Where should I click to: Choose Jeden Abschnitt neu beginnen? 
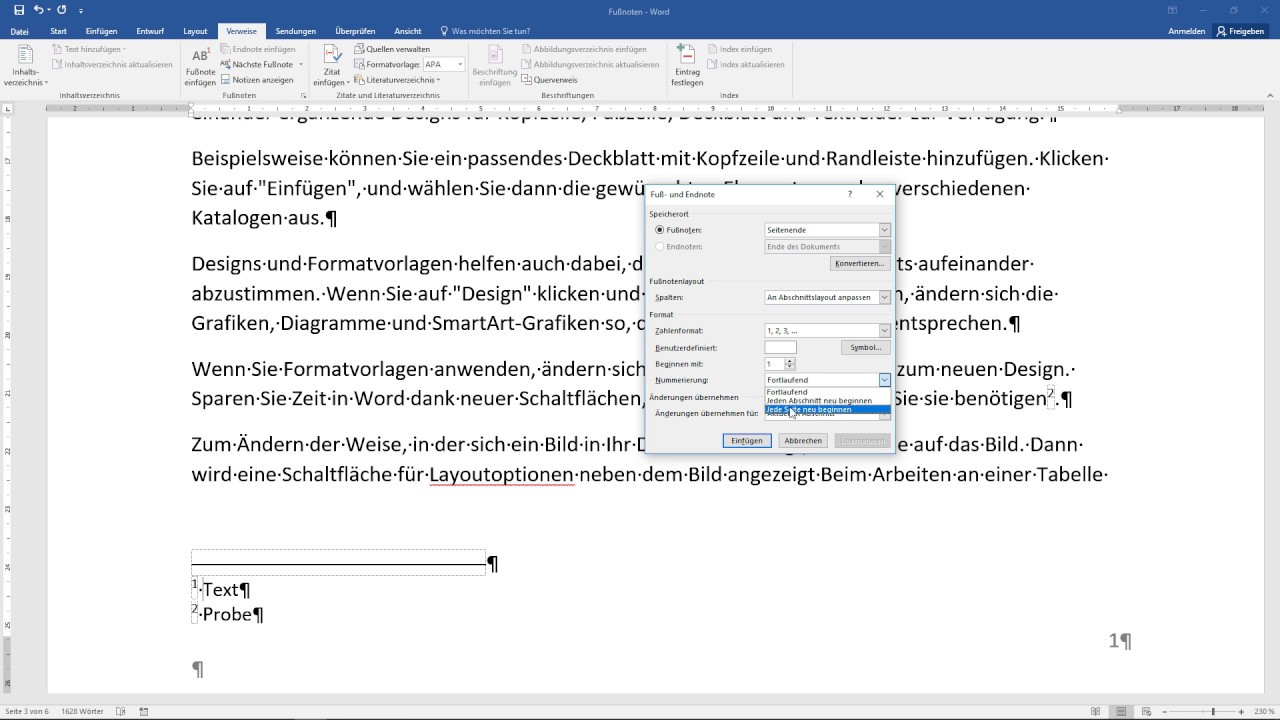coord(827,401)
